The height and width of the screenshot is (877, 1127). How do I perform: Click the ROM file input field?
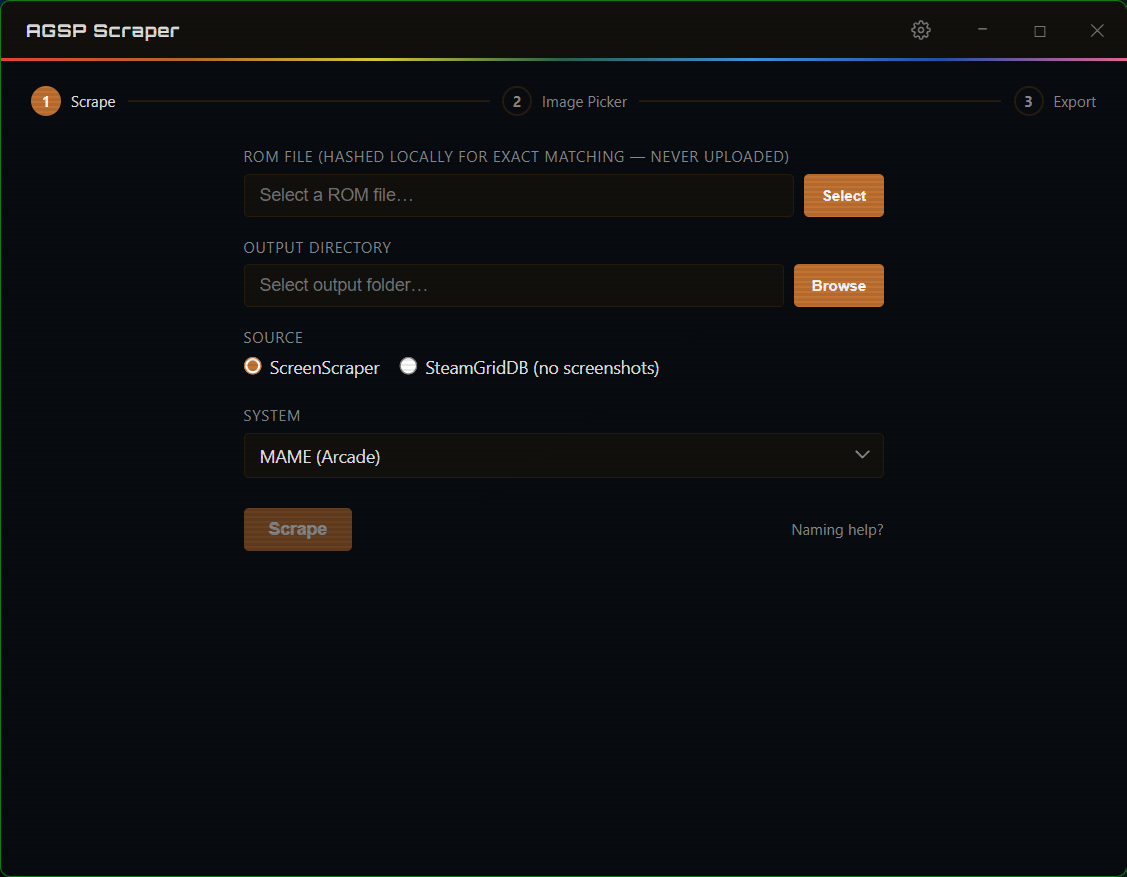518,195
